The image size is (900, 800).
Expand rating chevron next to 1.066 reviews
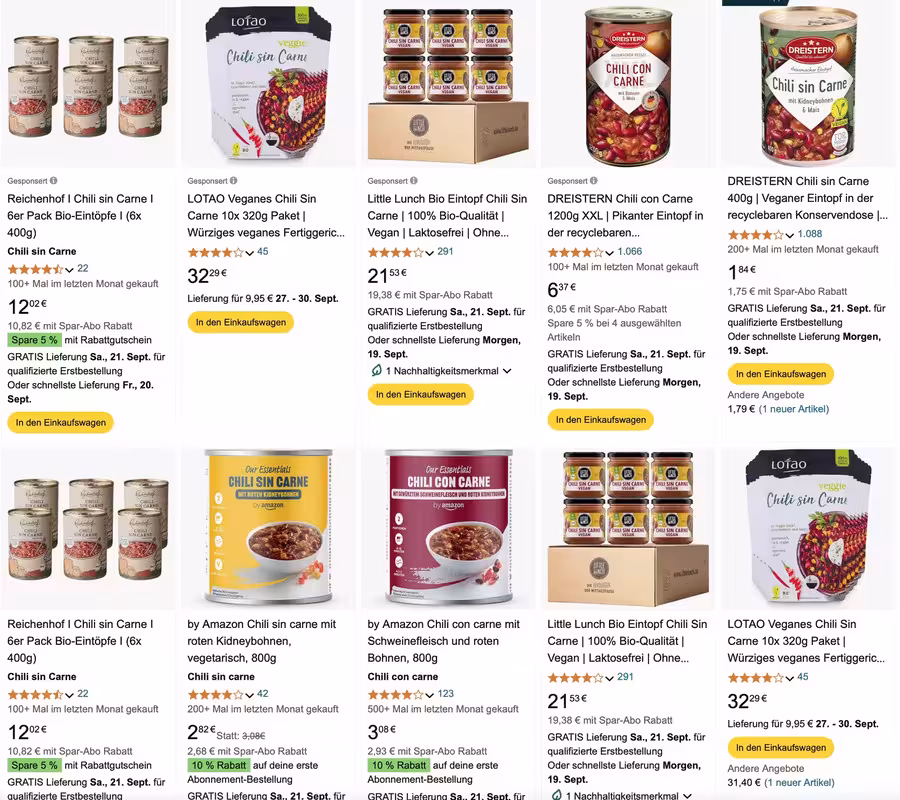(610, 253)
